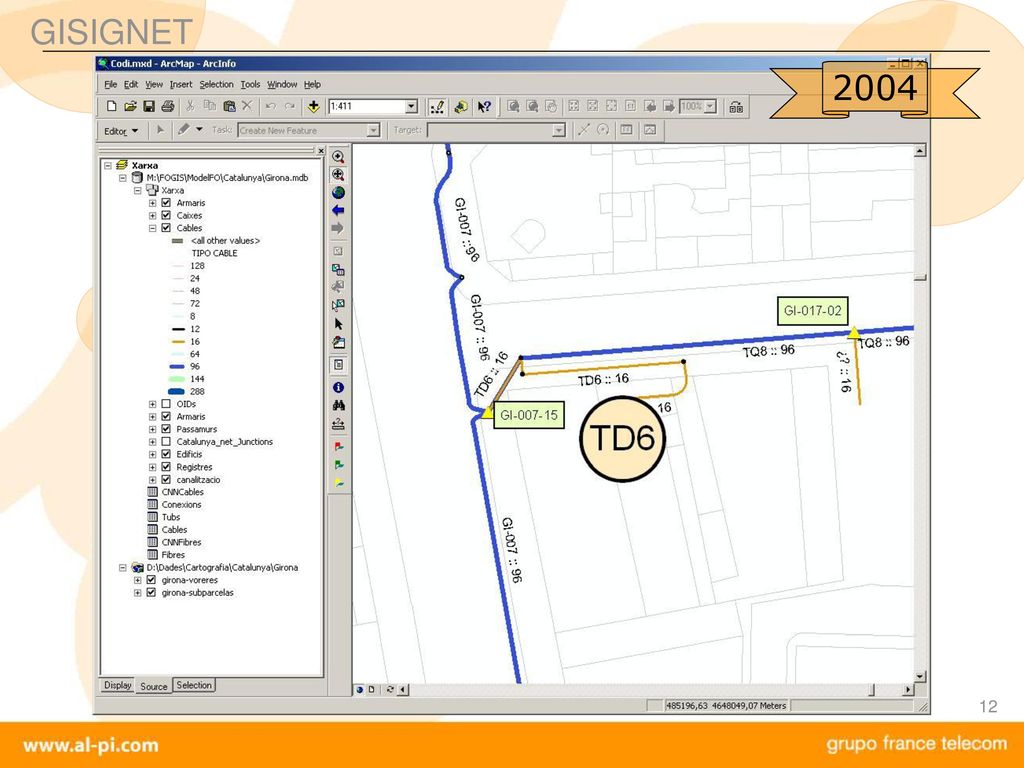
Task: Click the green flag network tool
Action: click(338, 465)
